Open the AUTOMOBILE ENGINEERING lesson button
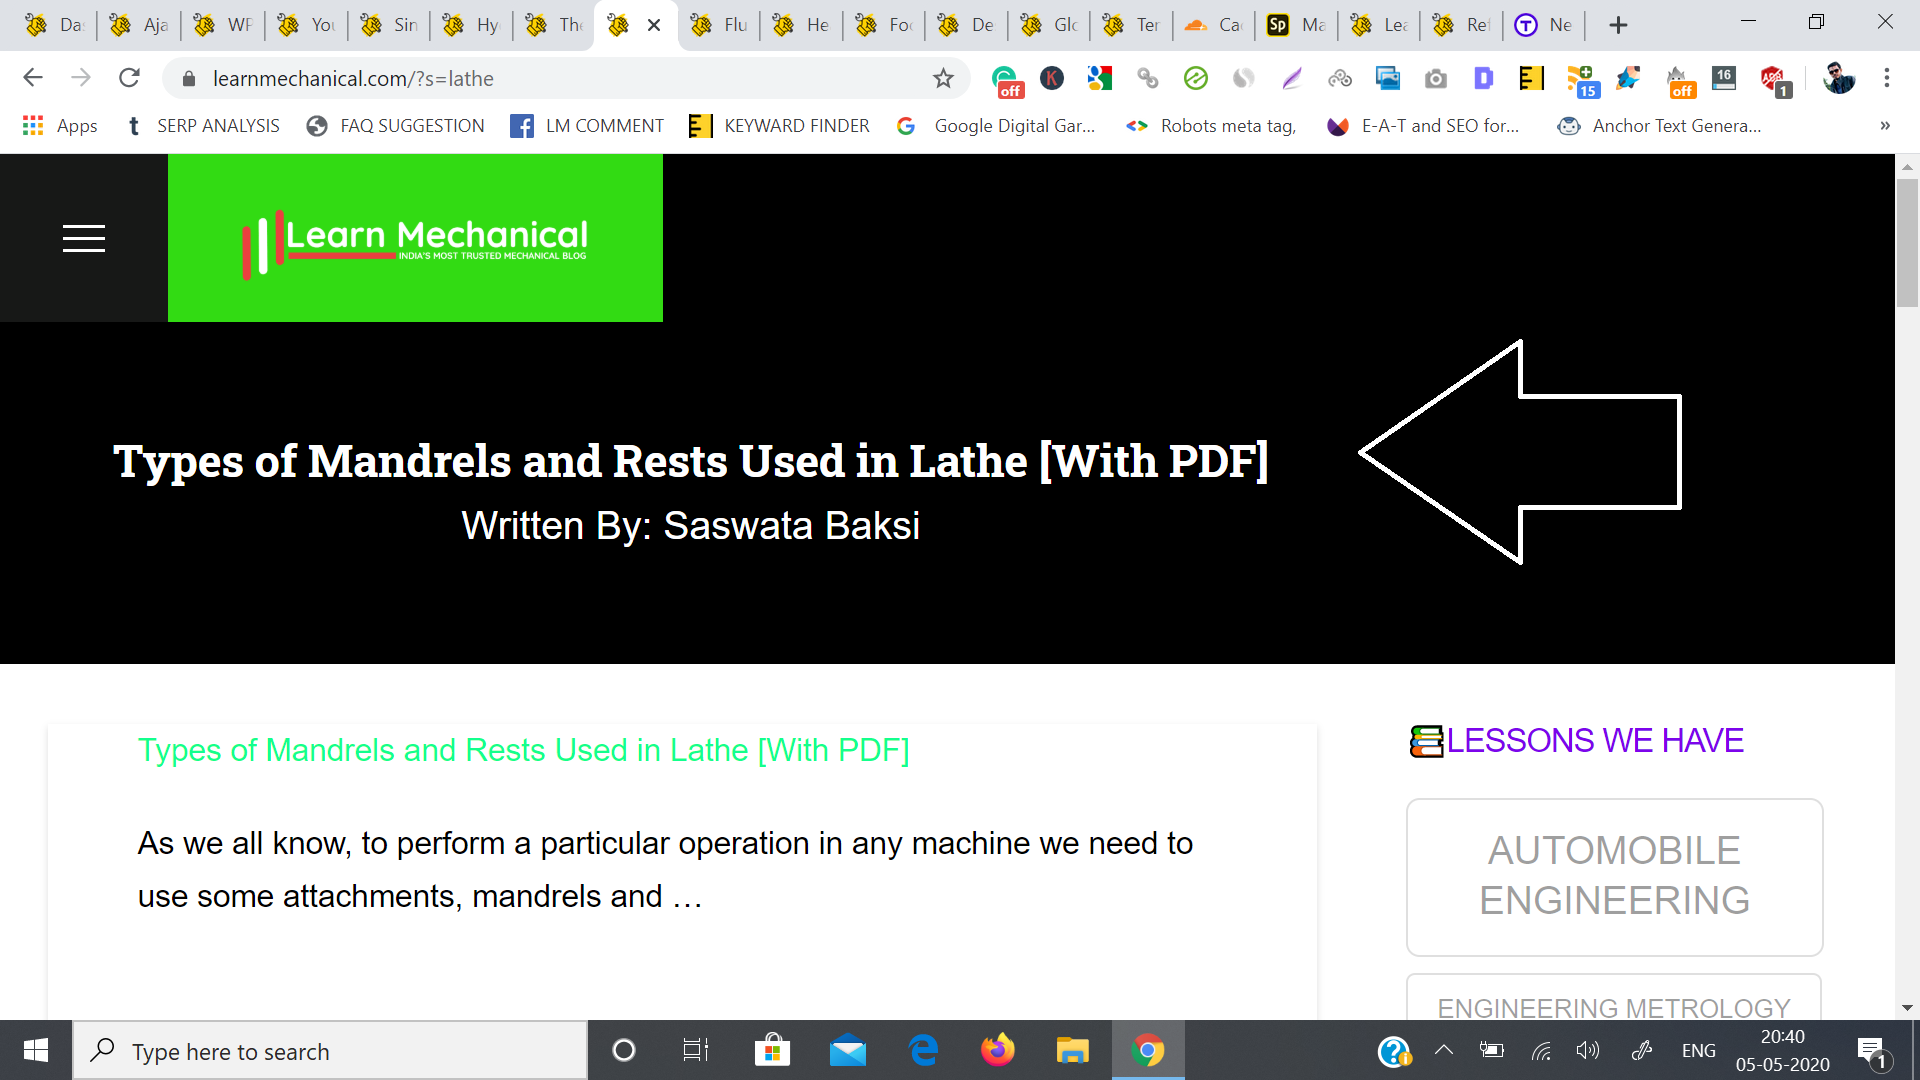Screen dimensions: 1920x1080 (1614, 876)
